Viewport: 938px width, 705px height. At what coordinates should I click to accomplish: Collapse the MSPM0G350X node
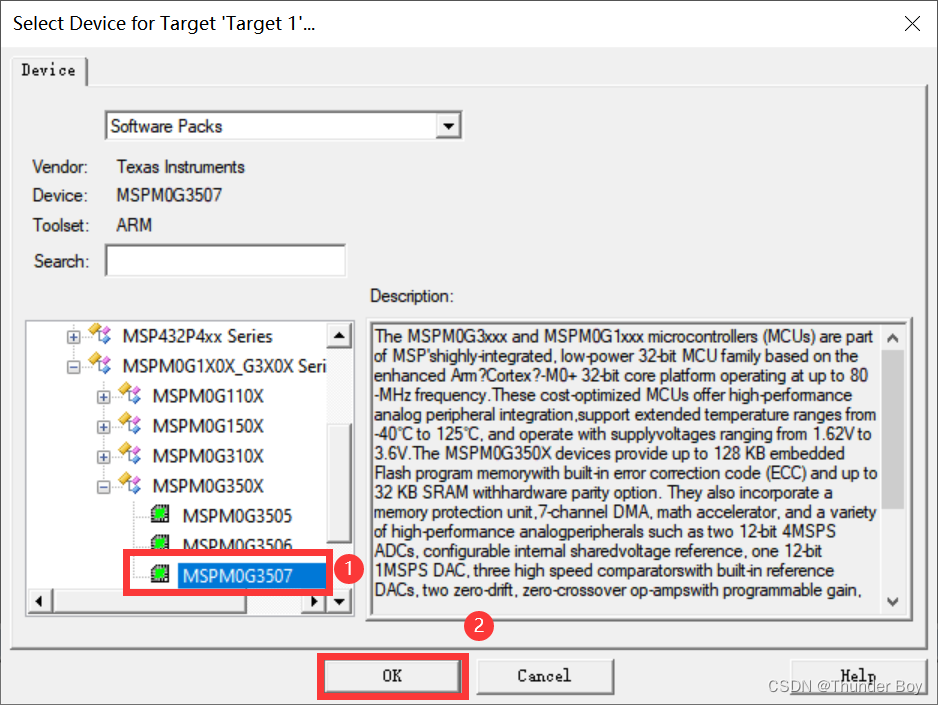[x=103, y=487]
